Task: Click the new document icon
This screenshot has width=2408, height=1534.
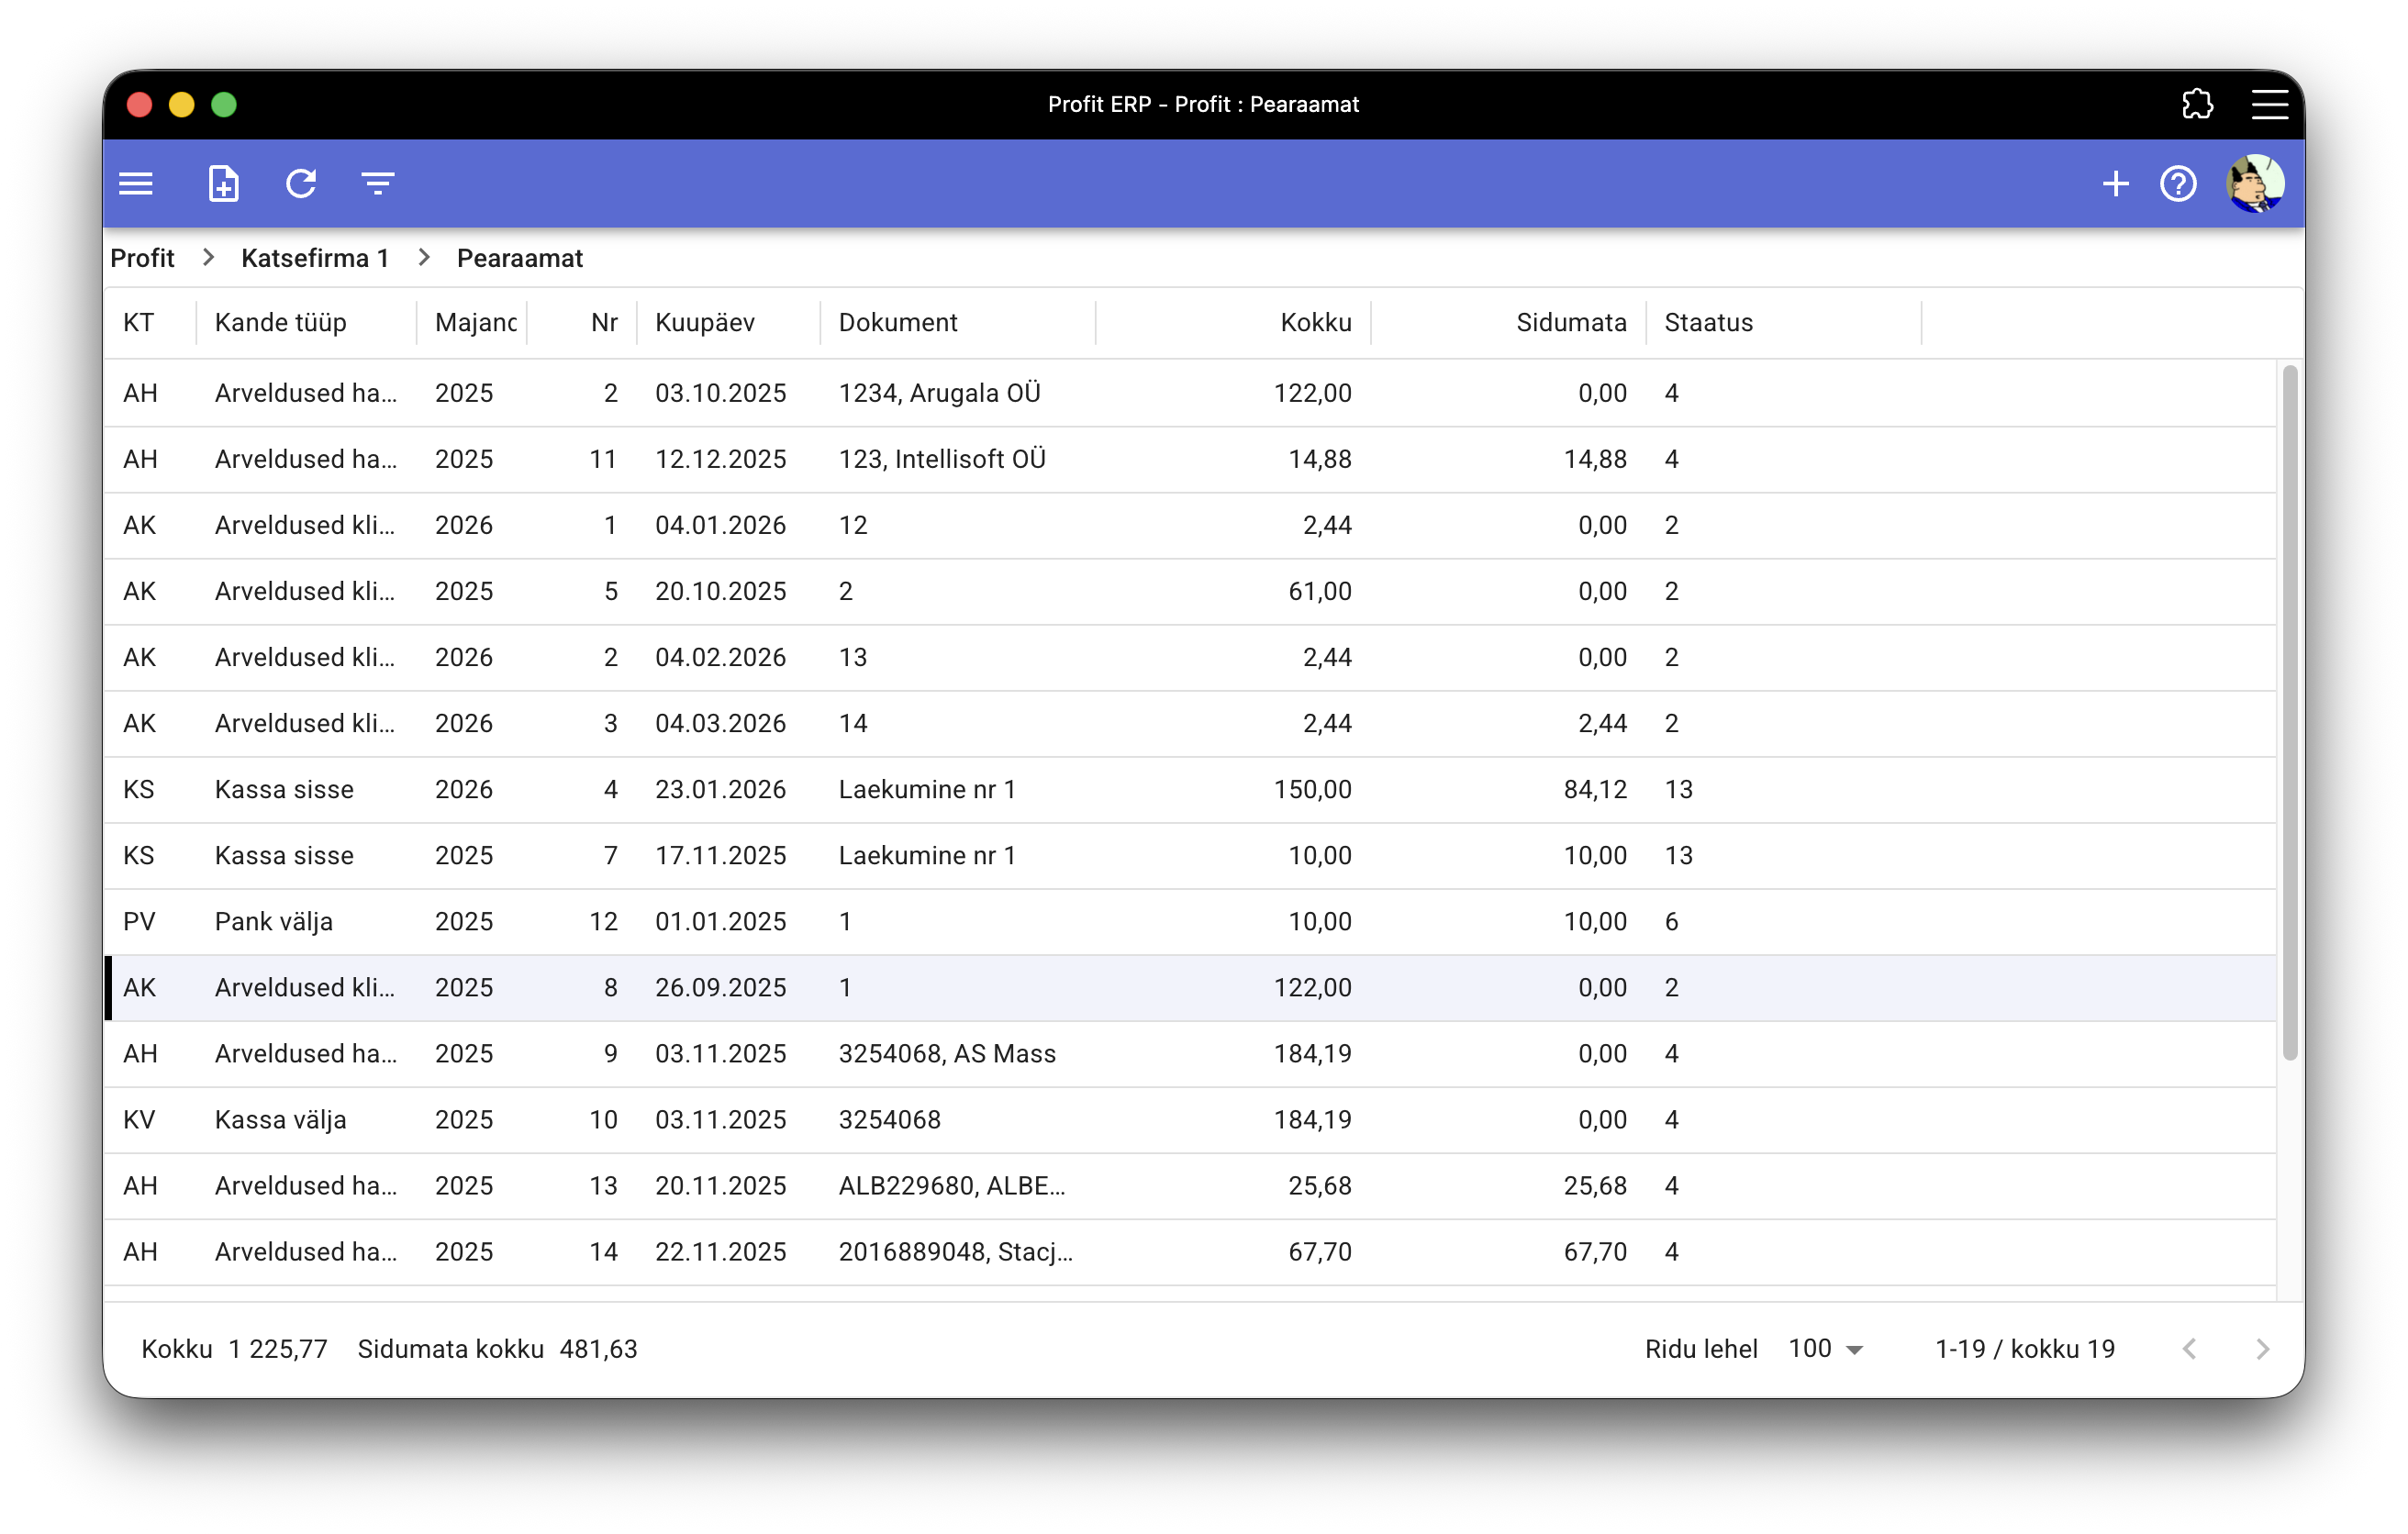Action: [x=223, y=184]
